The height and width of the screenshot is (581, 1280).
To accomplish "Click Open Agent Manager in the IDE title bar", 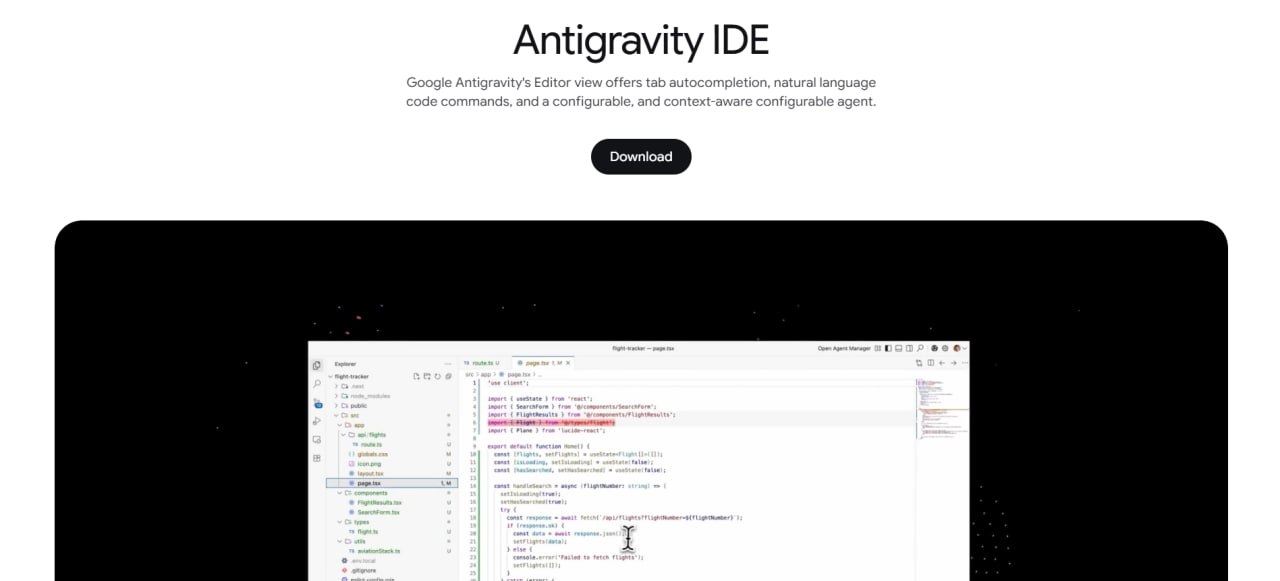I will pyautogui.click(x=844, y=348).
